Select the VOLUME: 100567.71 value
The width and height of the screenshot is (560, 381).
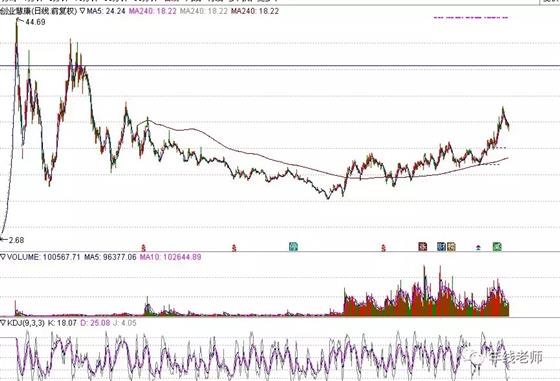point(44,257)
